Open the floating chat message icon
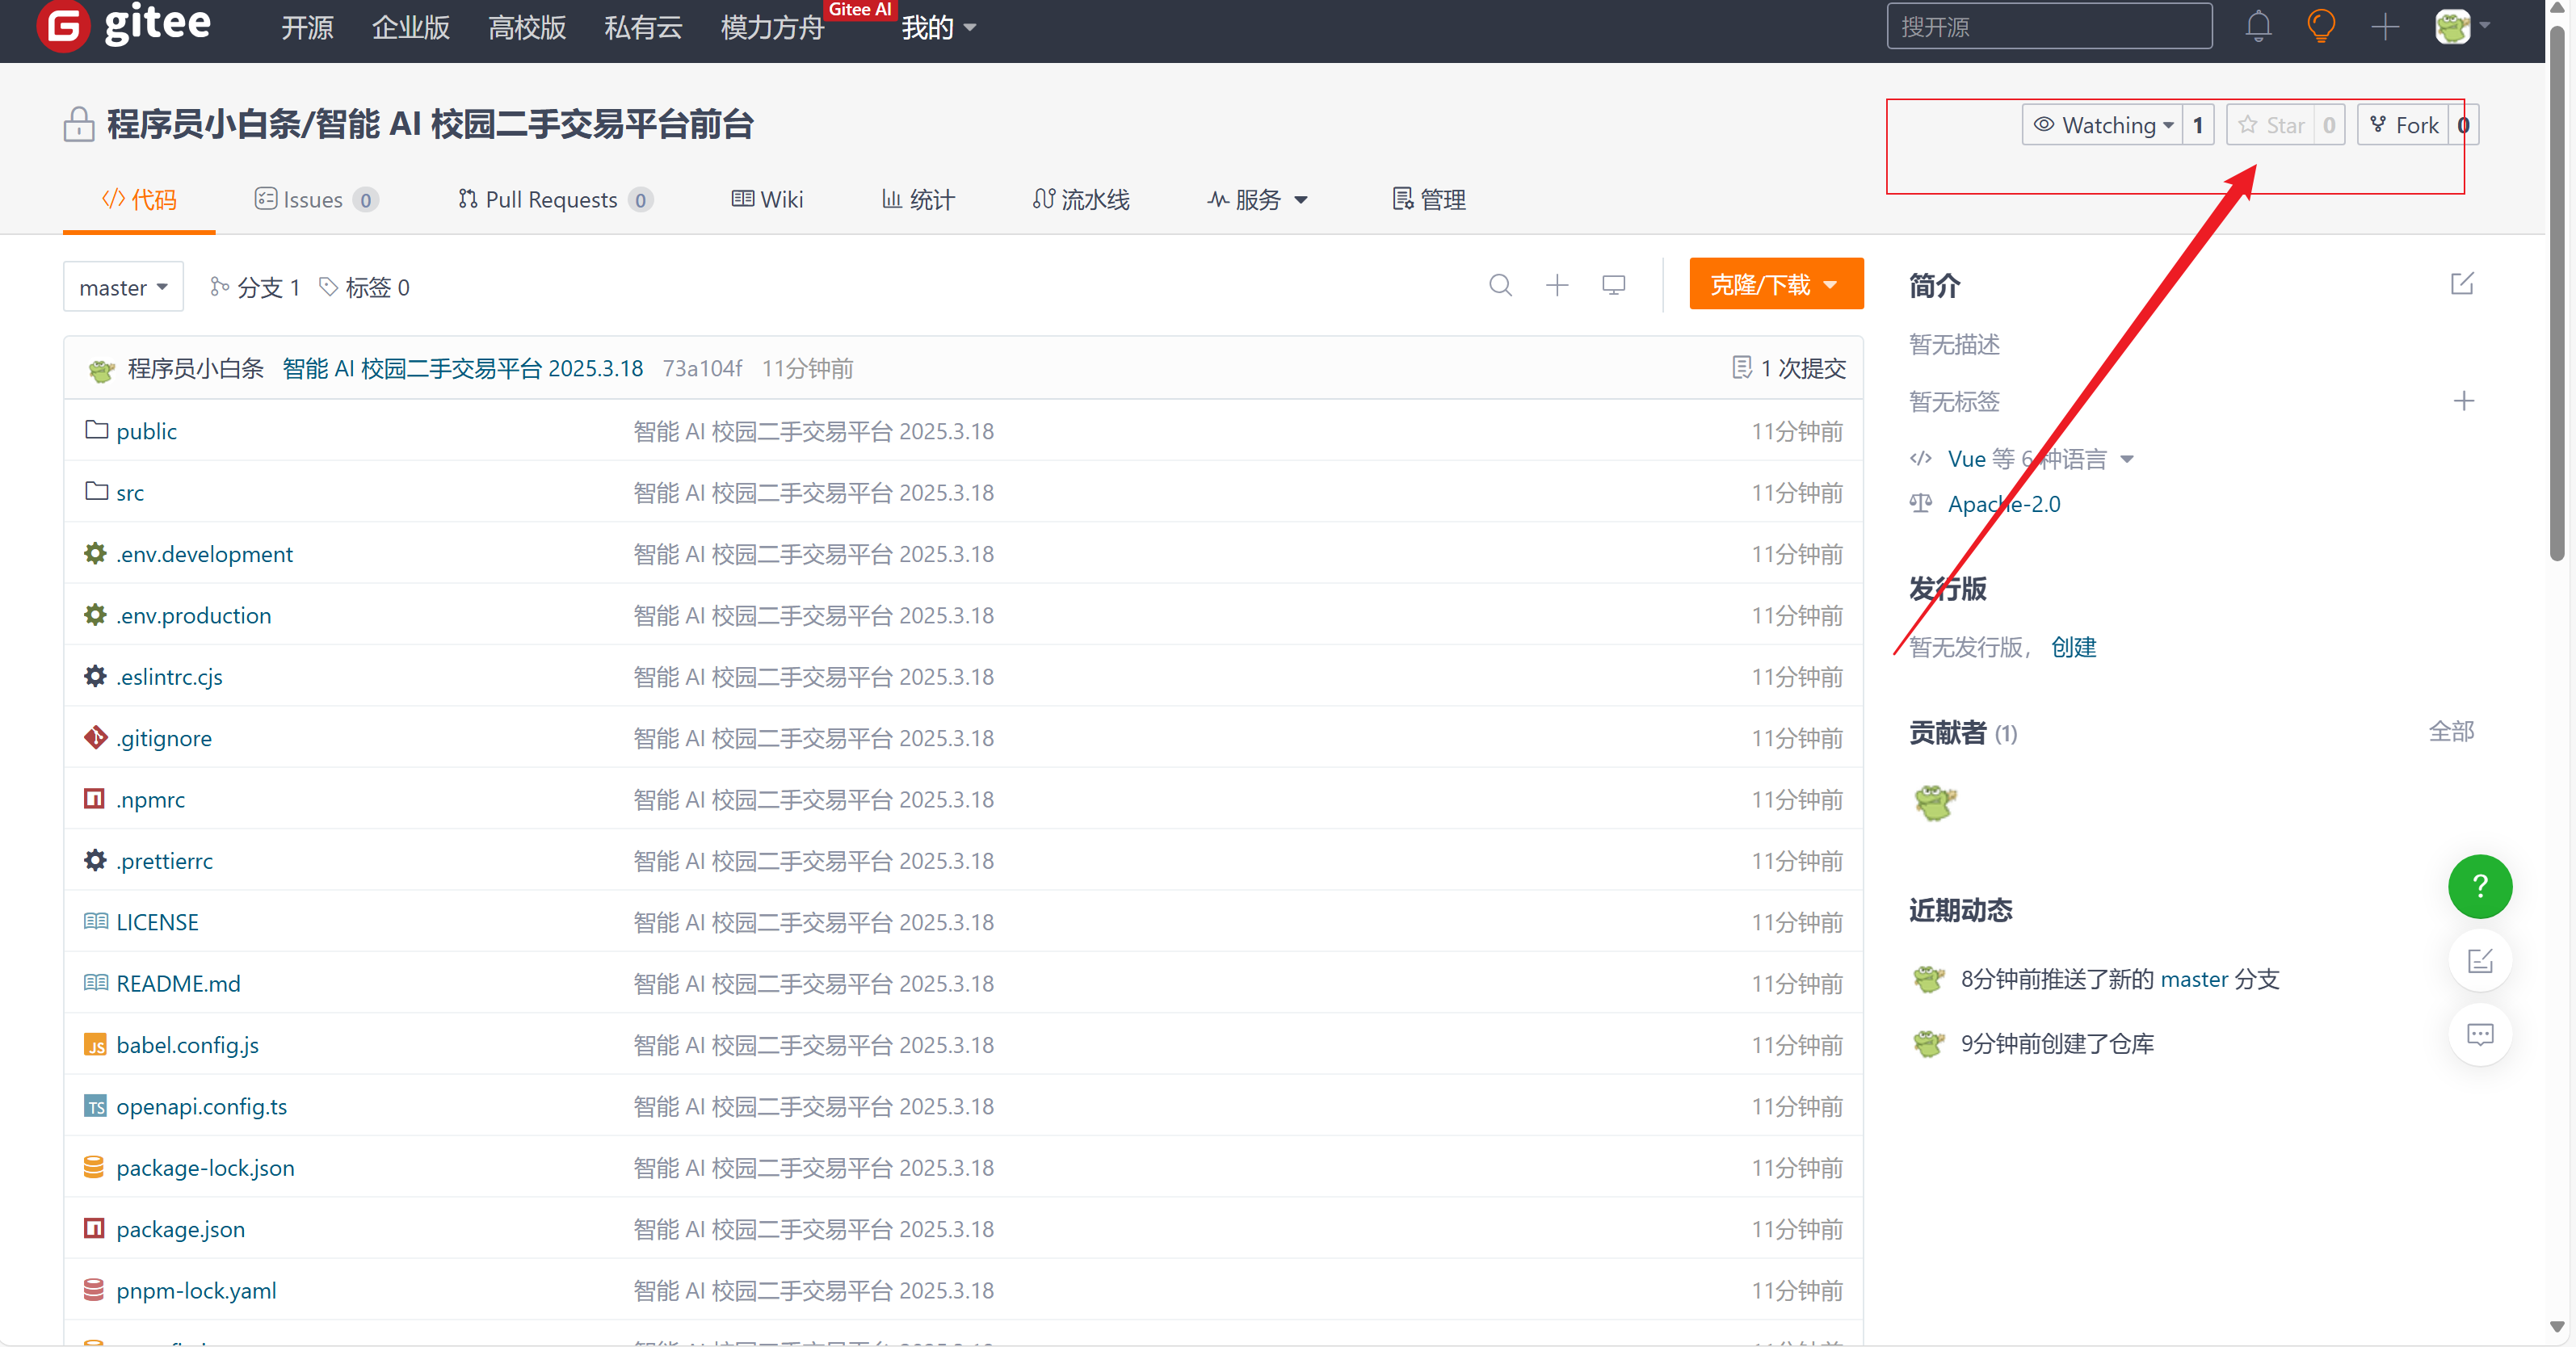2576x1347 pixels. pyautogui.click(x=2478, y=1034)
